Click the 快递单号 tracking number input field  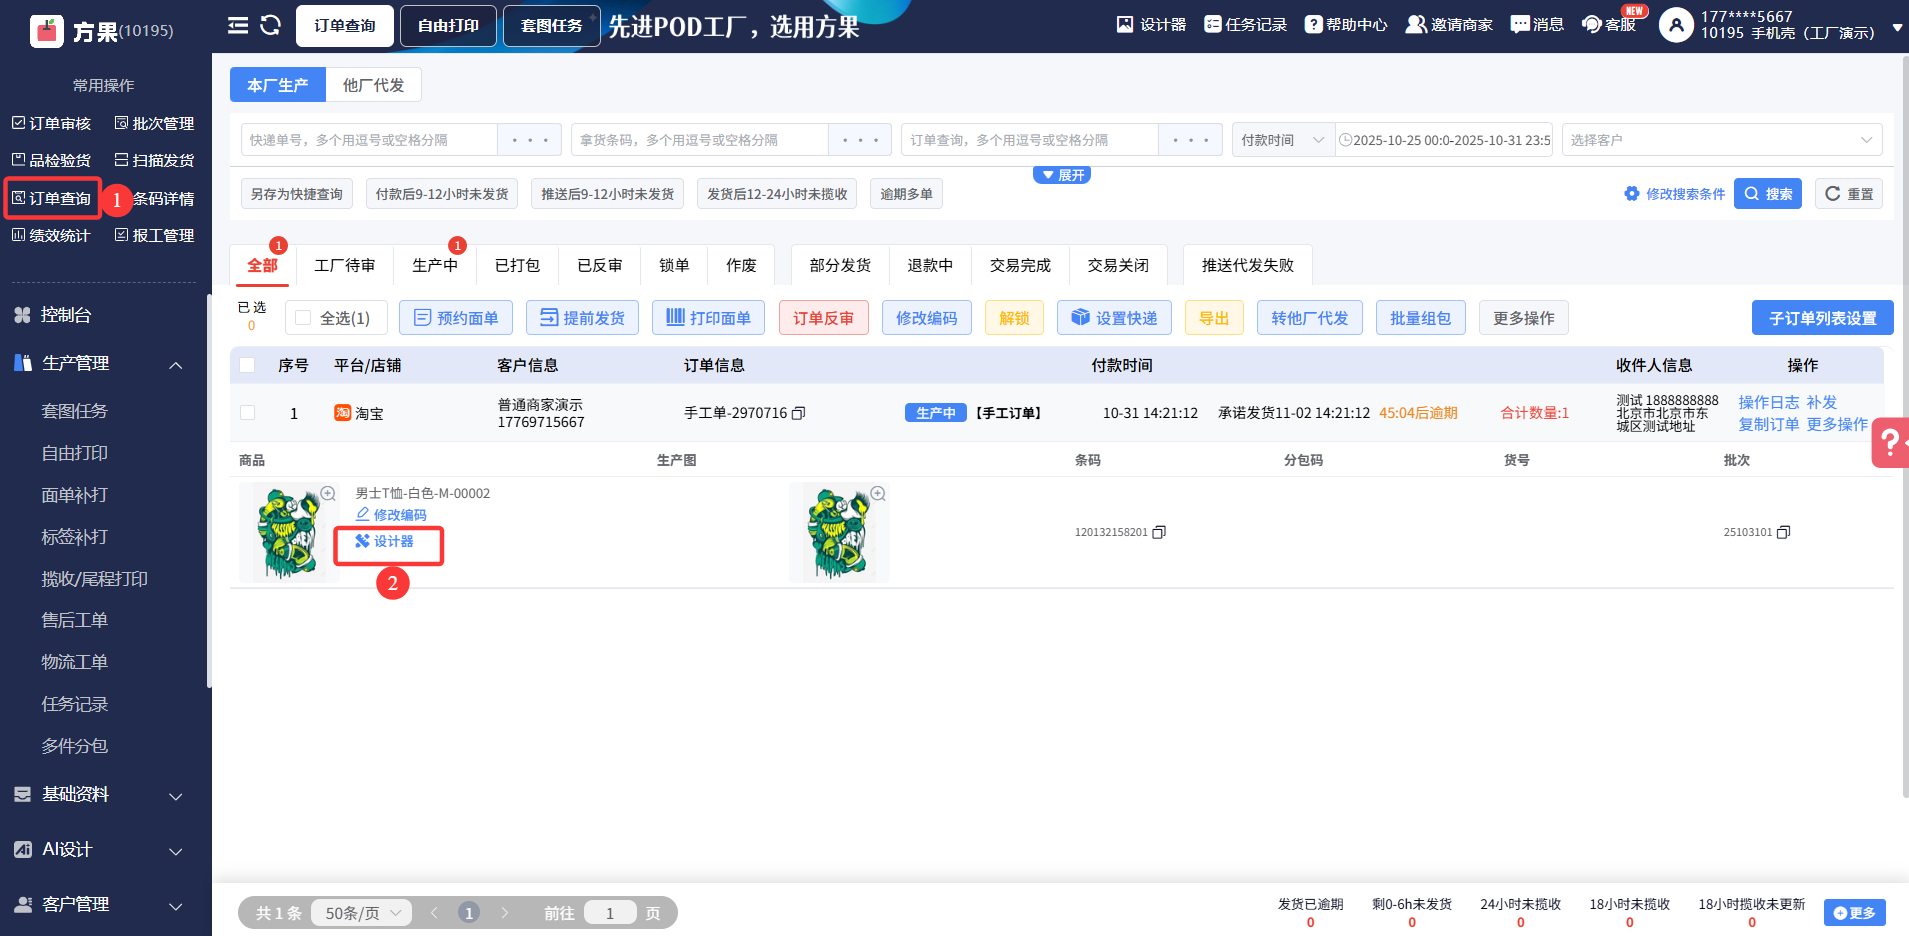pos(369,140)
